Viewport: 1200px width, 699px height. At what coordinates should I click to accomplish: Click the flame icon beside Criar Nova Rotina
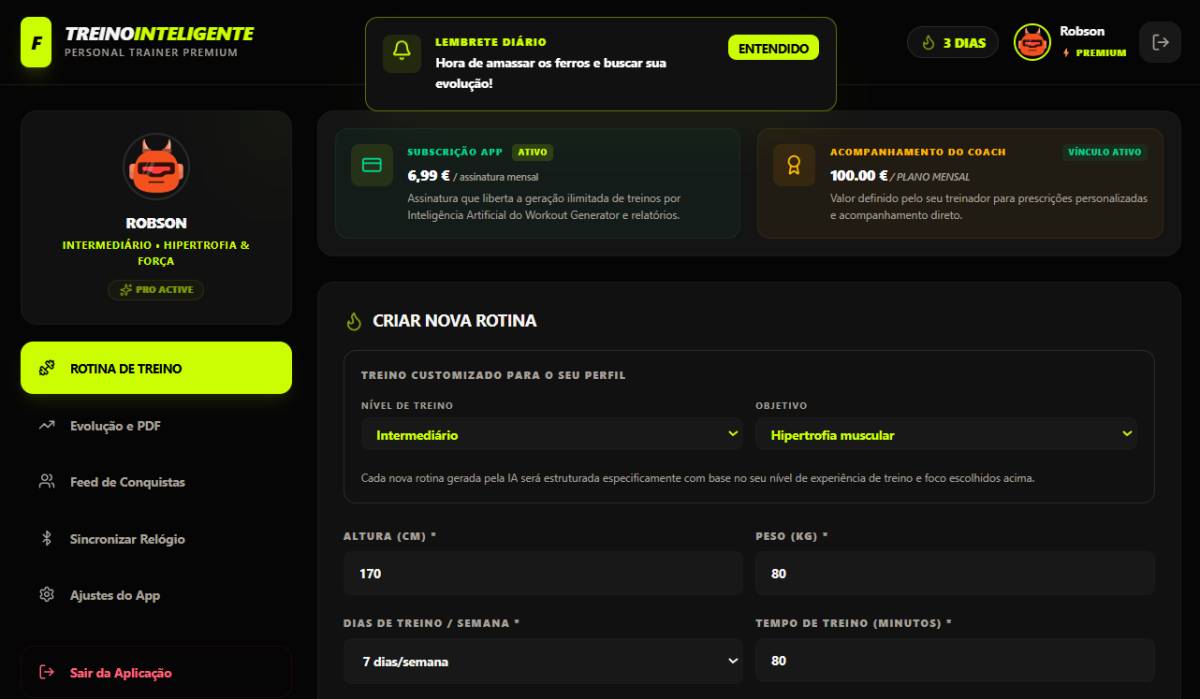[x=353, y=321]
